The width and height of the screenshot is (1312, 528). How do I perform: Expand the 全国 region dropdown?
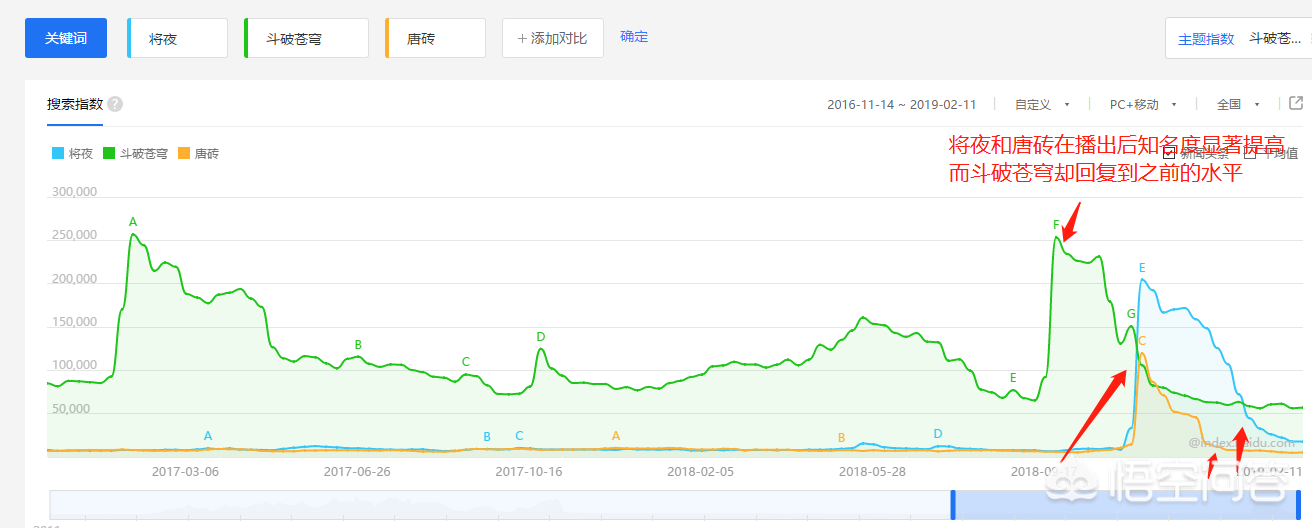tap(1238, 104)
